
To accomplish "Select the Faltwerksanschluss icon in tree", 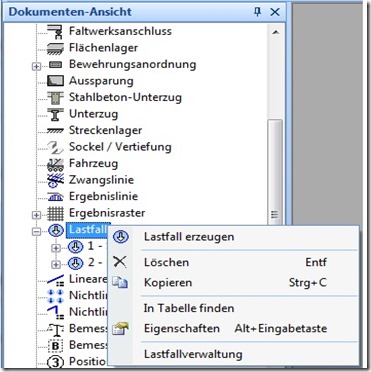I will click(x=55, y=31).
